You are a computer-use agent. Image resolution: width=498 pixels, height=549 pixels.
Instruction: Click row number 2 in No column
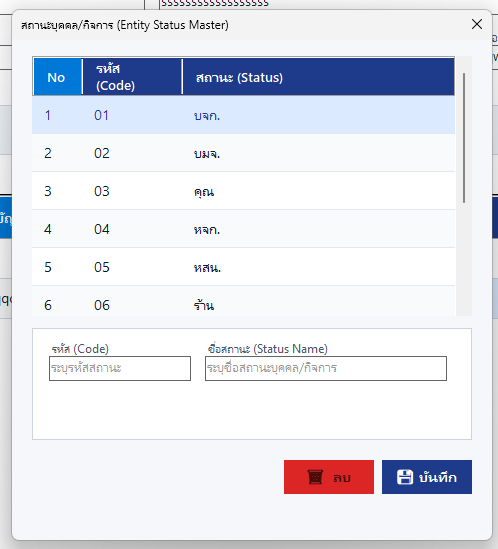(x=48, y=153)
